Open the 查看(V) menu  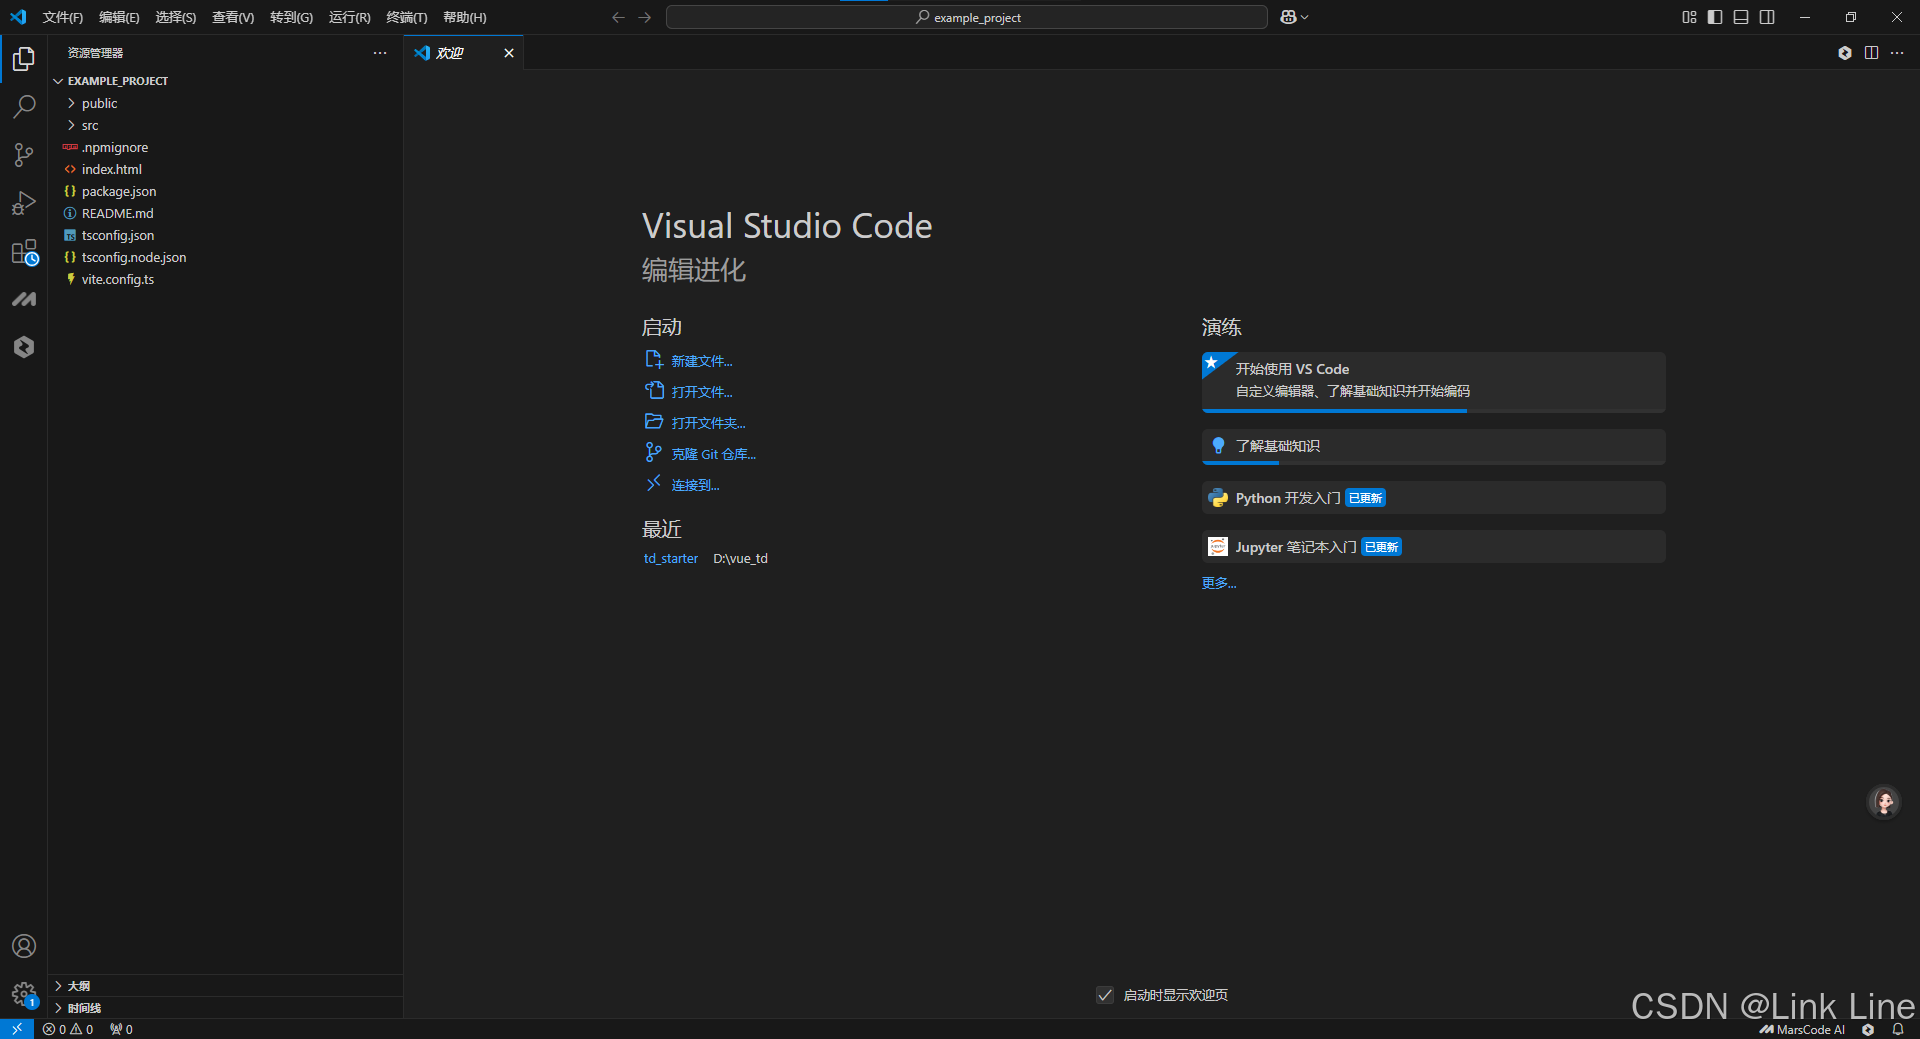(x=233, y=17)
